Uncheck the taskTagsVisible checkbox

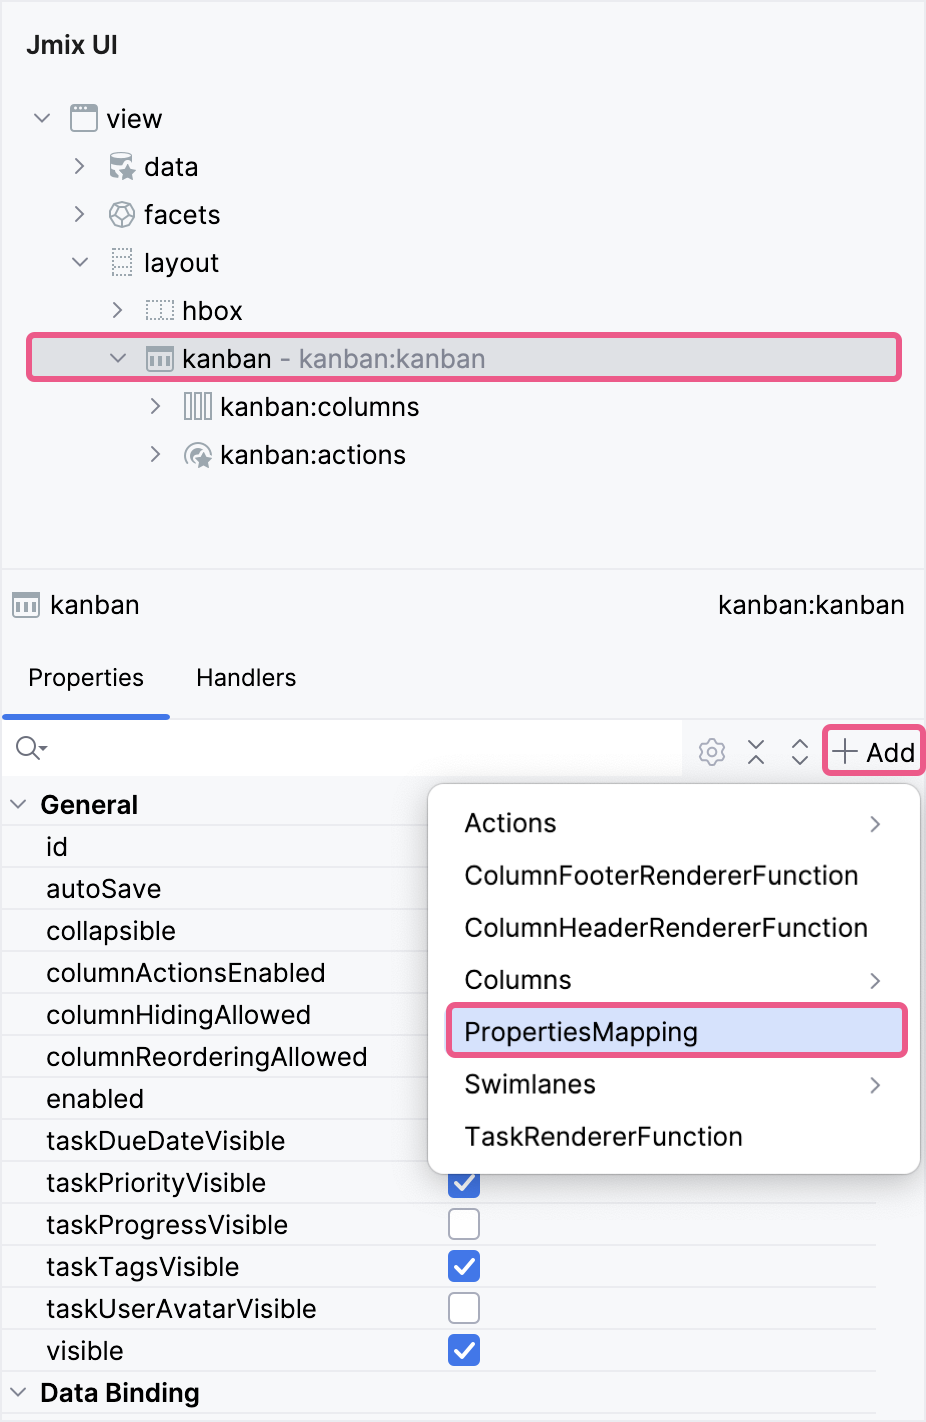463,1266
